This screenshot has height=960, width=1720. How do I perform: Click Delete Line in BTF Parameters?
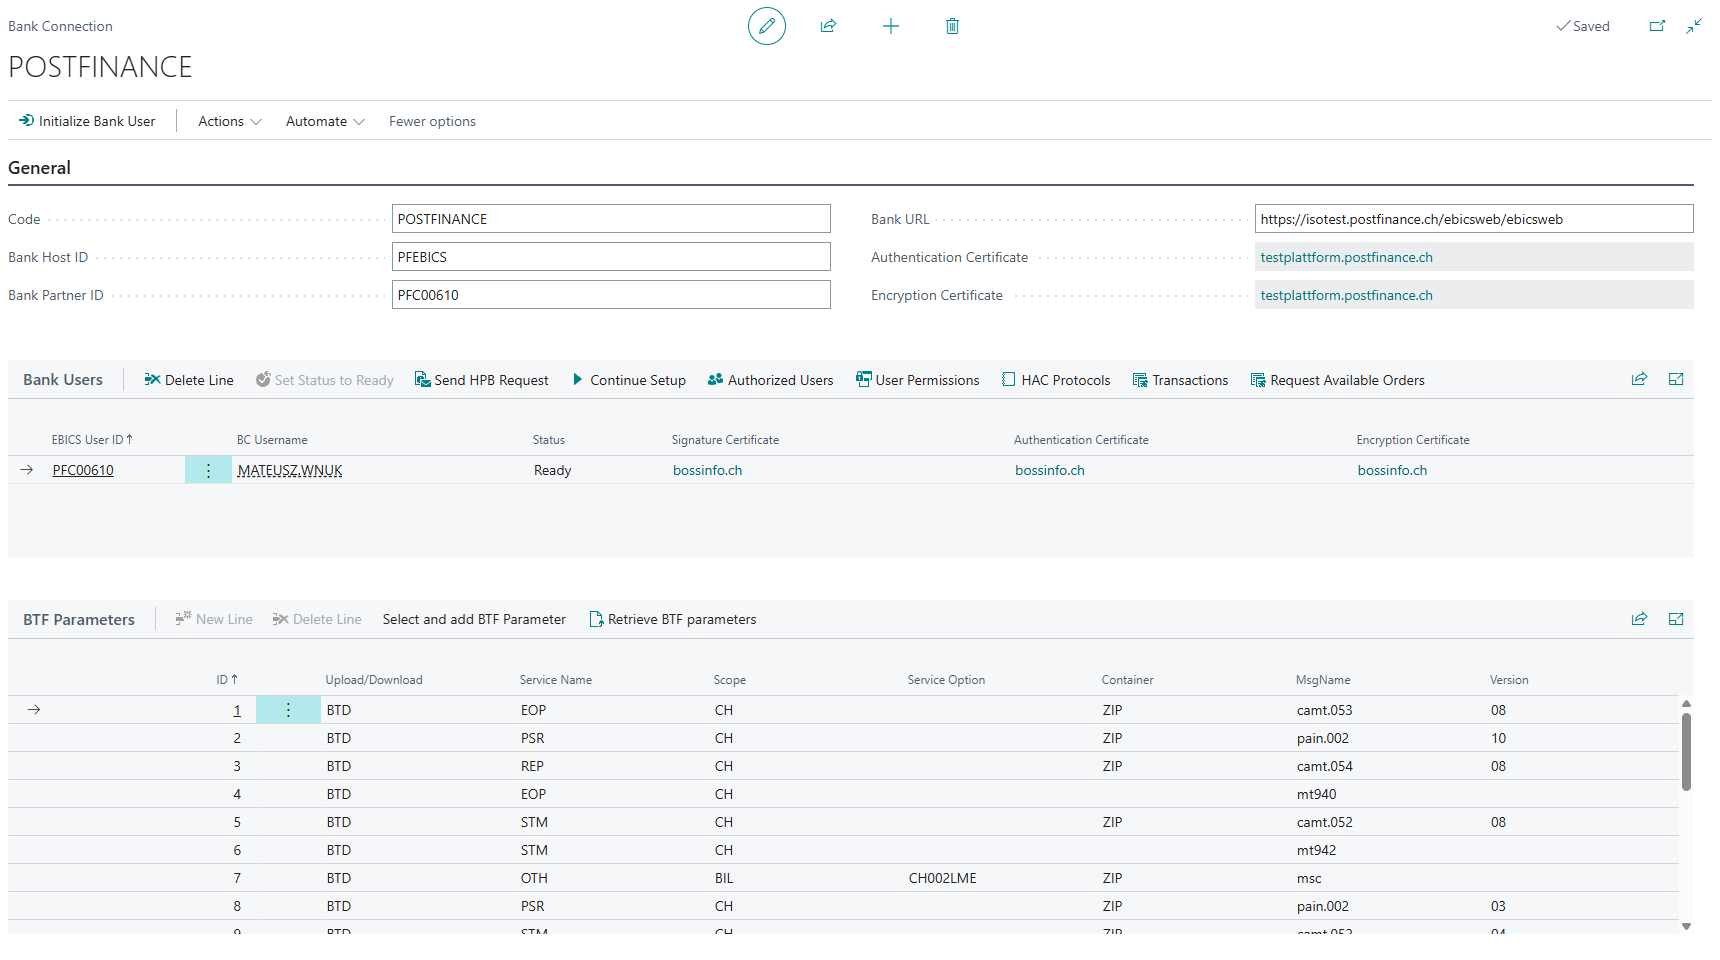317,619
